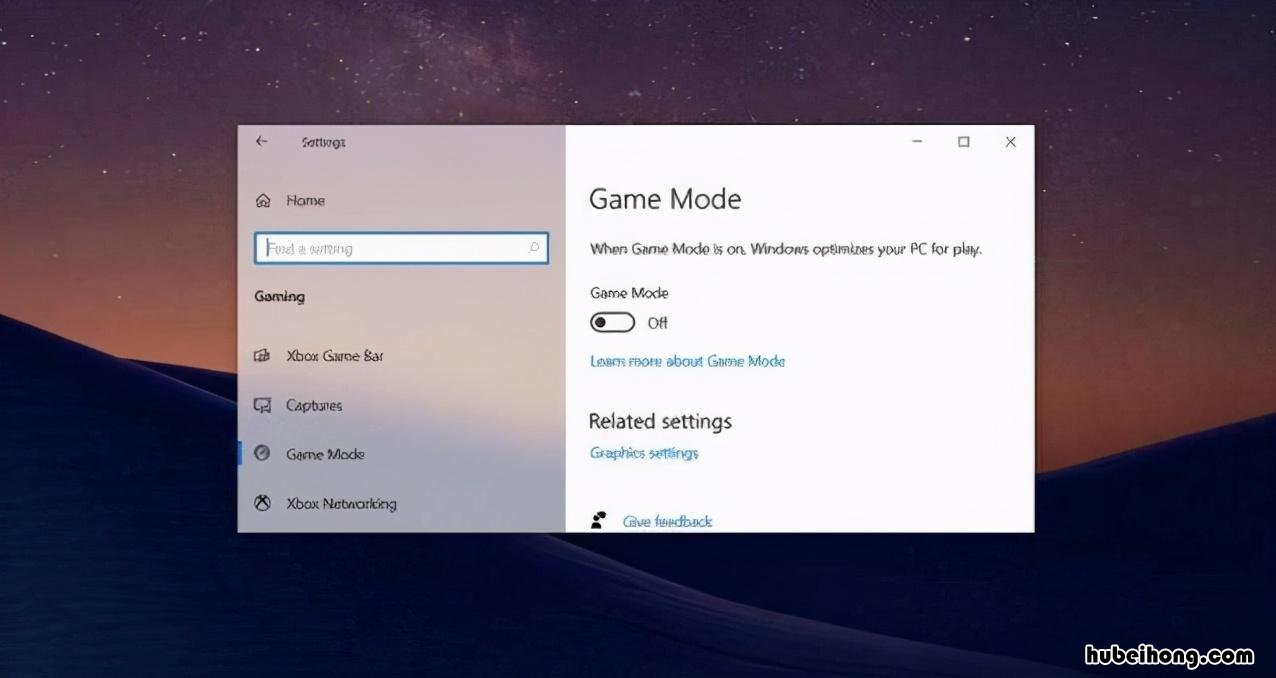Click the Captures icon
This screenshot has height=678, width=1276.
click(263, 405)
